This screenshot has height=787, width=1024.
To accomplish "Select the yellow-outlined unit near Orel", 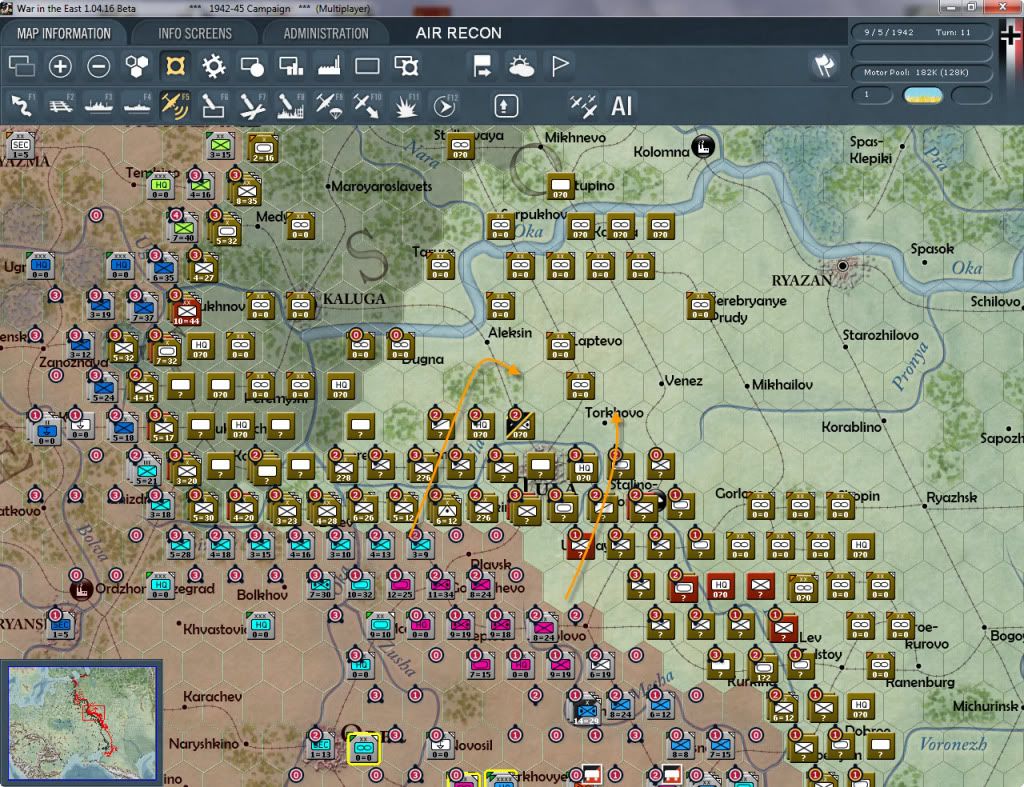I will click(364, 749).
